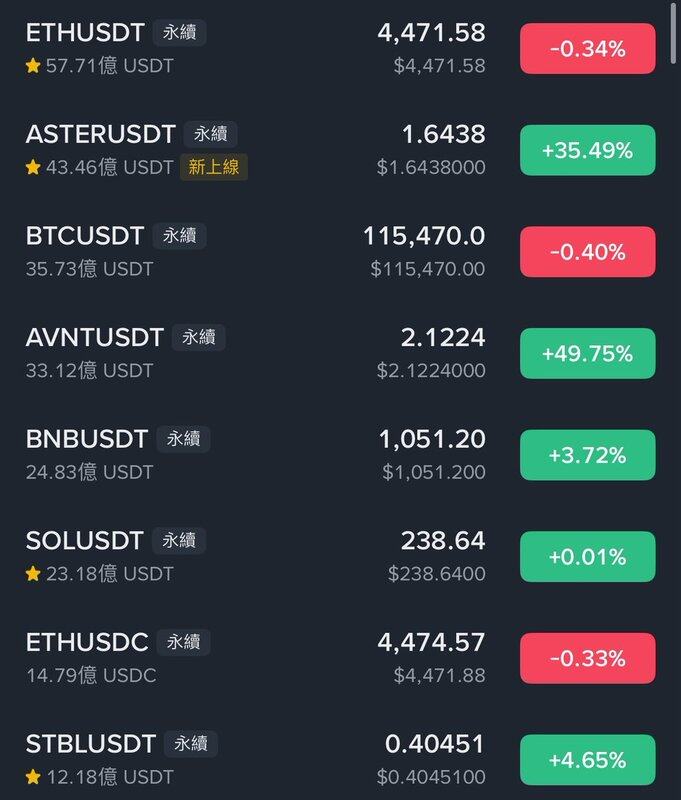
Task: Tap the ETHUSDC -0.33% change button
Action: pos(588,658)
